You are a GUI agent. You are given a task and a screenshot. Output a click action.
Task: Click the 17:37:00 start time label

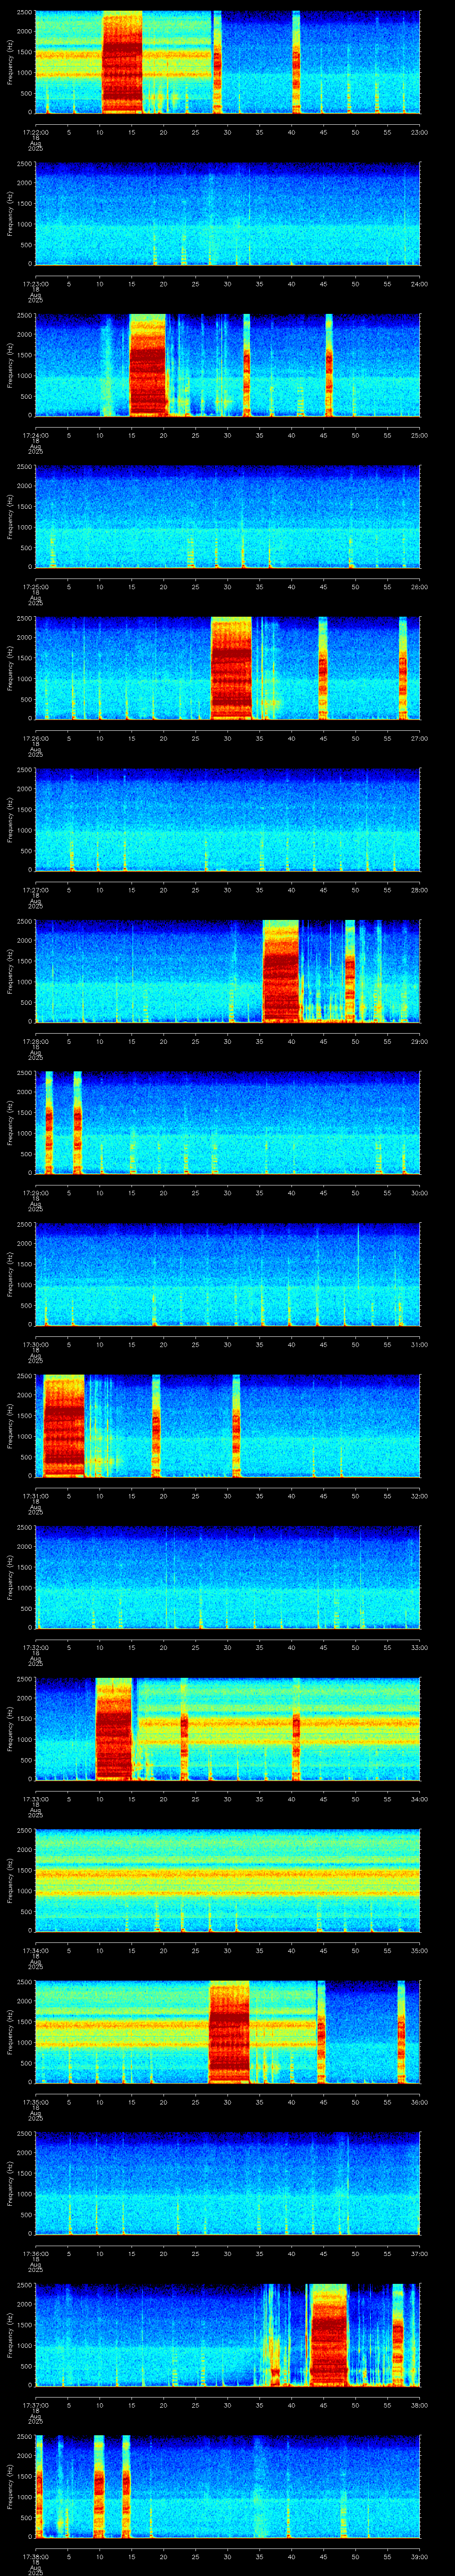[35, 2405]
